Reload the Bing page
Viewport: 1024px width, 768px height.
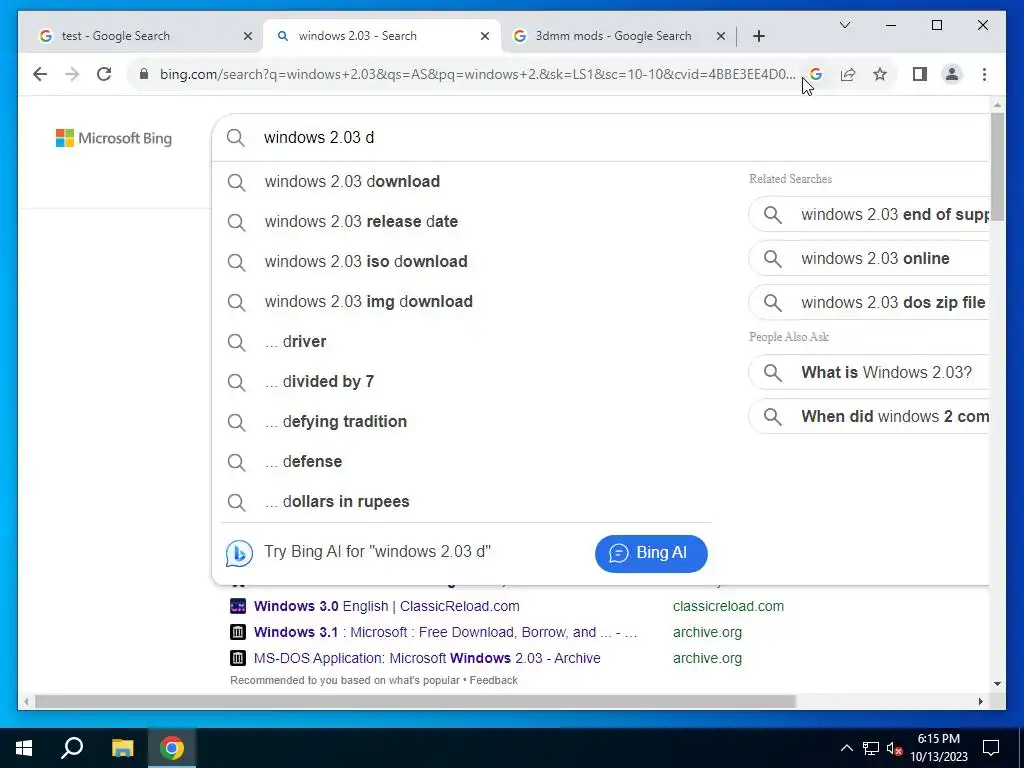(x=104, y=74)
